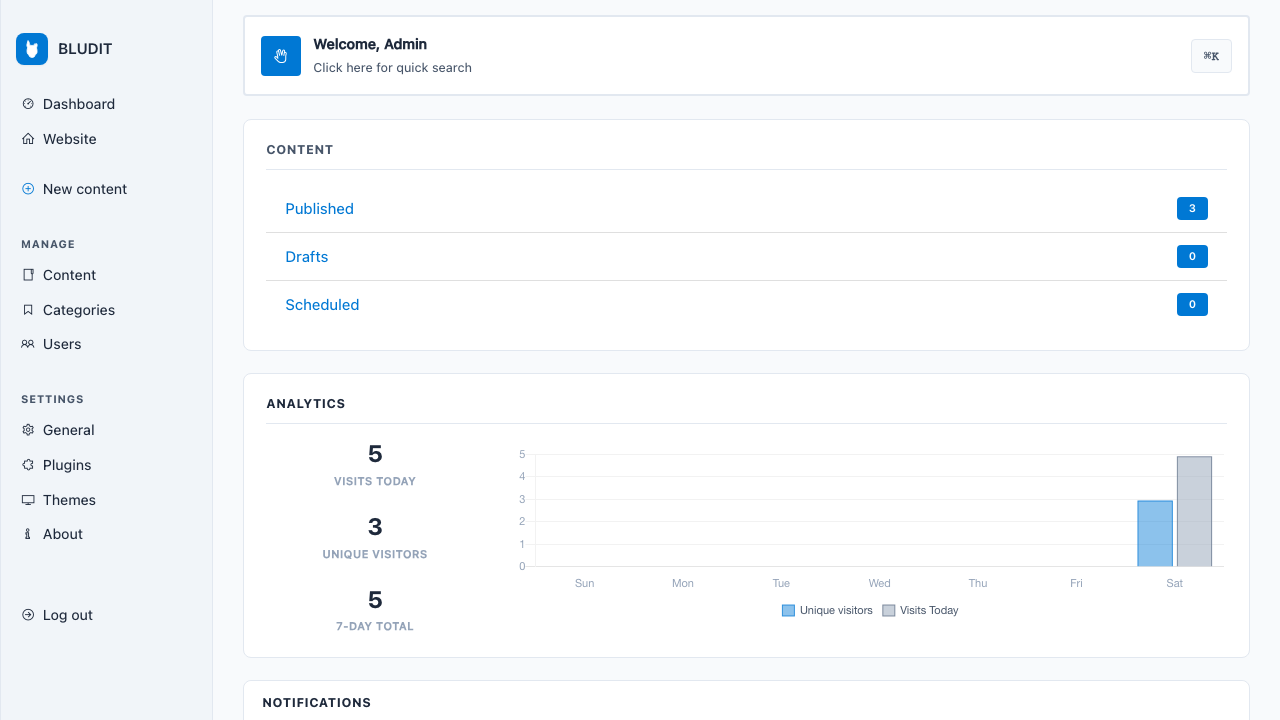
Task: Click the Mon axis label on chart
Action: pyautogui.click(x=683, y=583)
